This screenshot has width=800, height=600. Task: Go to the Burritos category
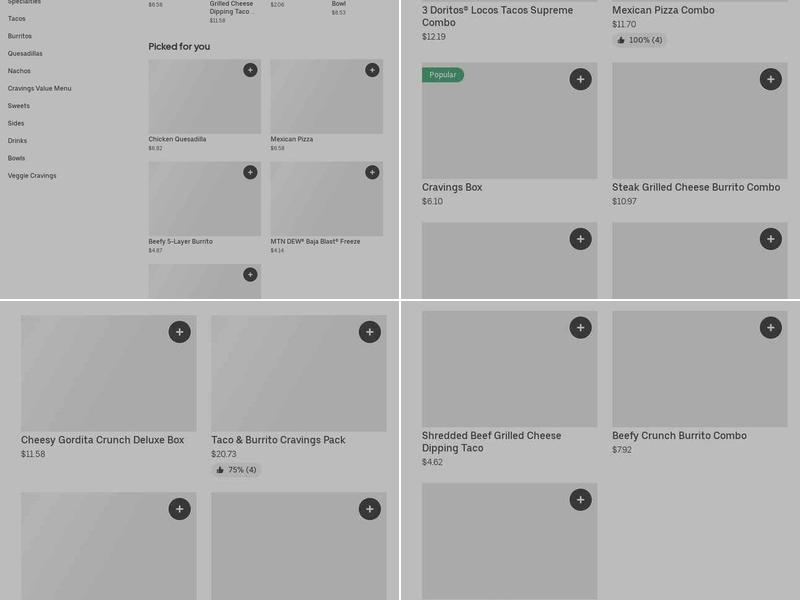pyautogui.click(x=20, y=36)
